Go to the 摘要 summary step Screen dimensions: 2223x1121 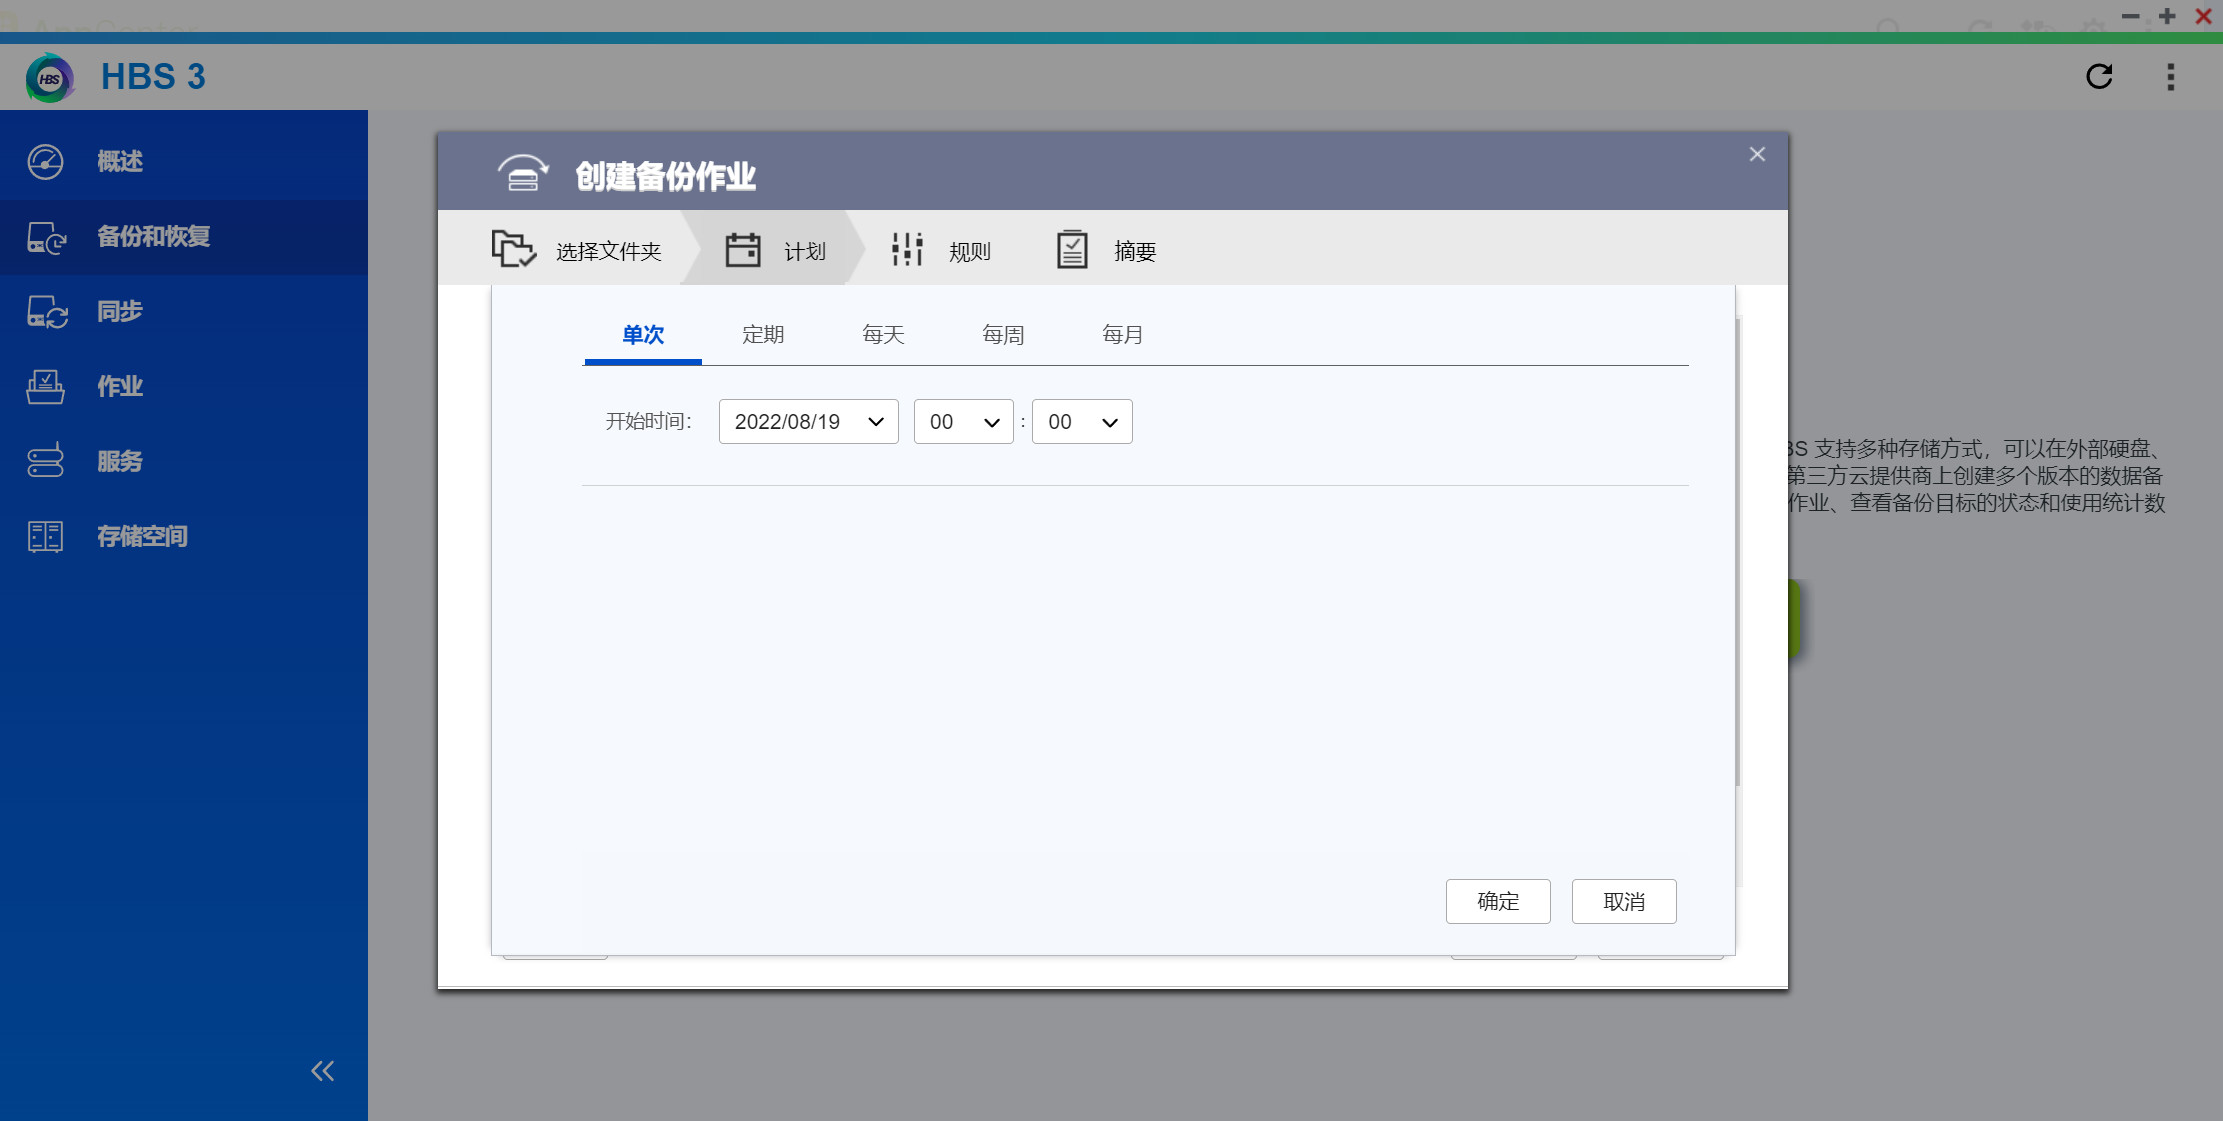(1072, 249)
